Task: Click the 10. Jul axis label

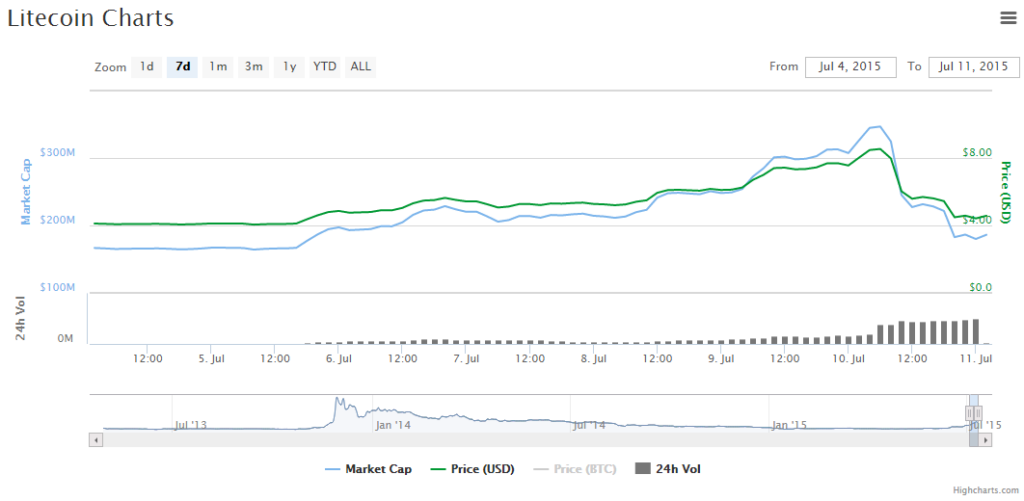Action: pos(848,358)
